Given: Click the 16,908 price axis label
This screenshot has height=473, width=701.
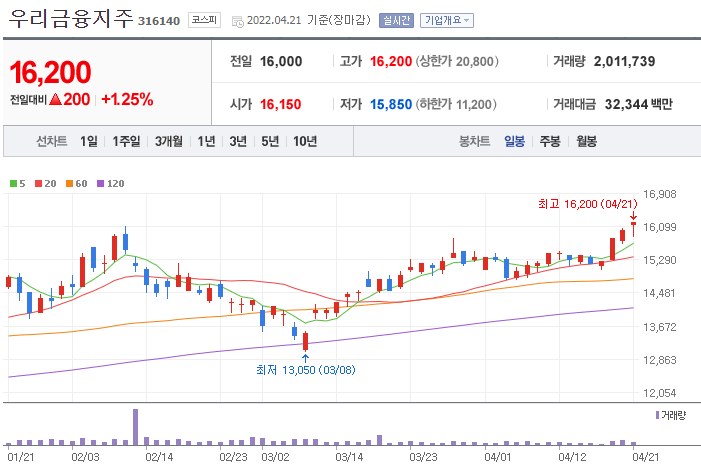Looking at the screenshot, I should 659,194.
